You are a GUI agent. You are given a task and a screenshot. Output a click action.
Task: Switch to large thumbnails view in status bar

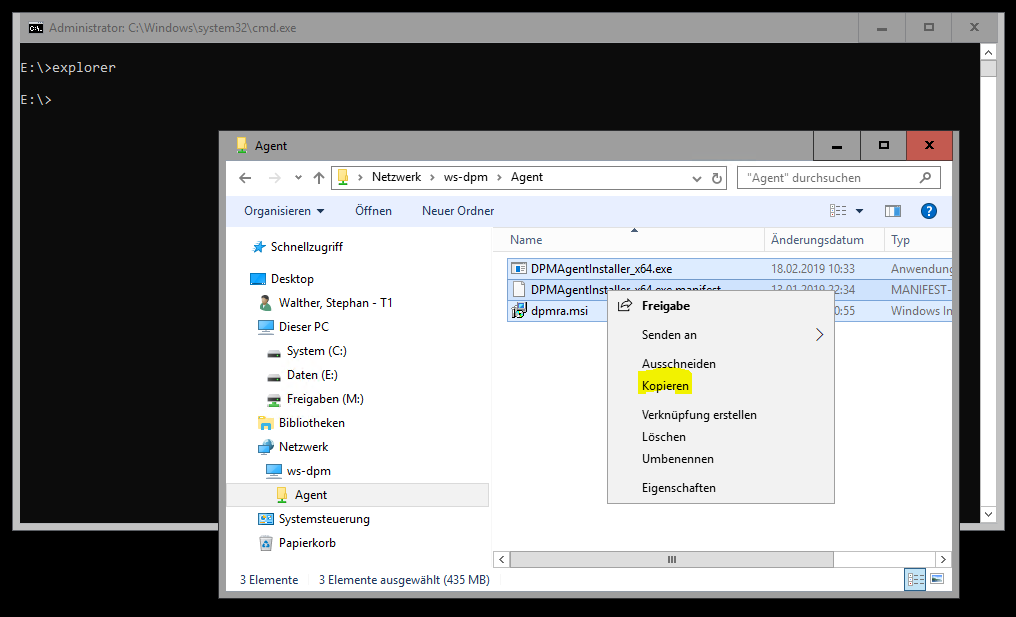[937, 579]
